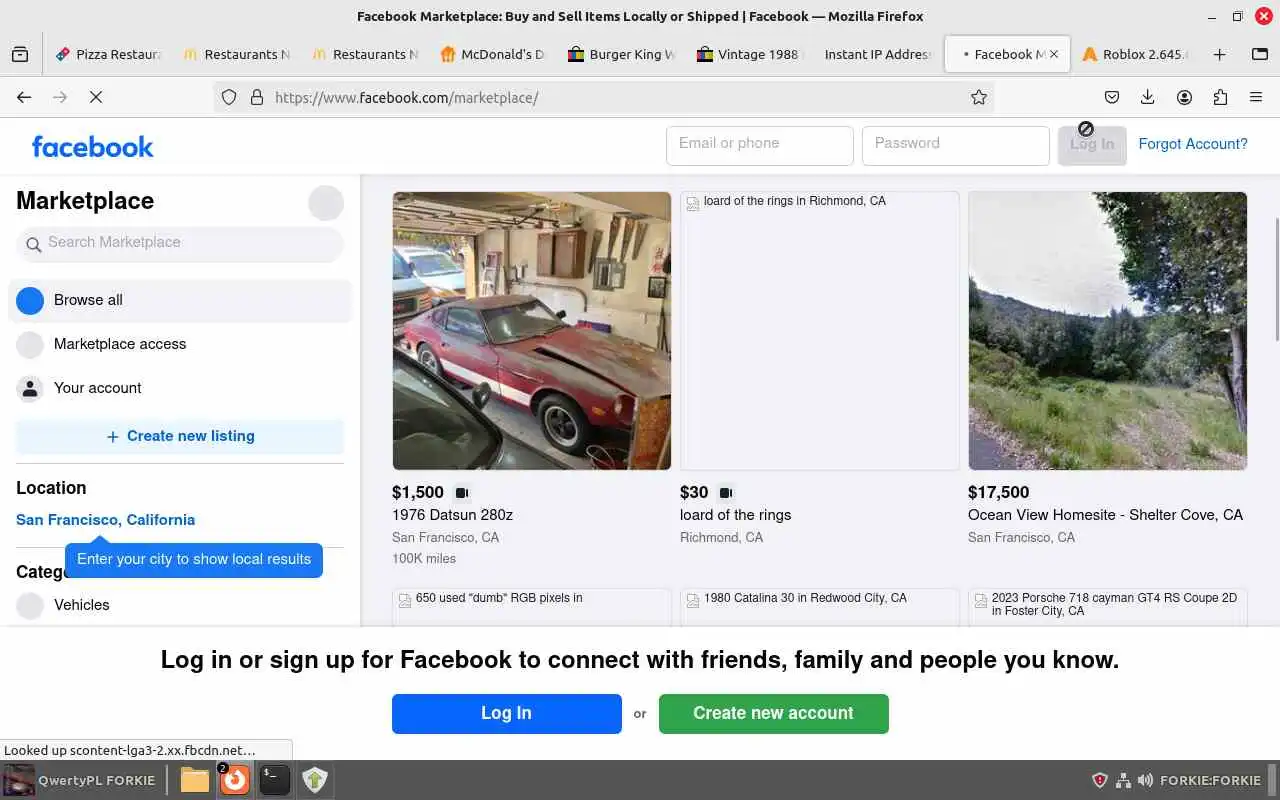The height and width of the screenshot is (800, 1280).
Task: Click the Search Marketplace box
Action: tap(180, 243)
